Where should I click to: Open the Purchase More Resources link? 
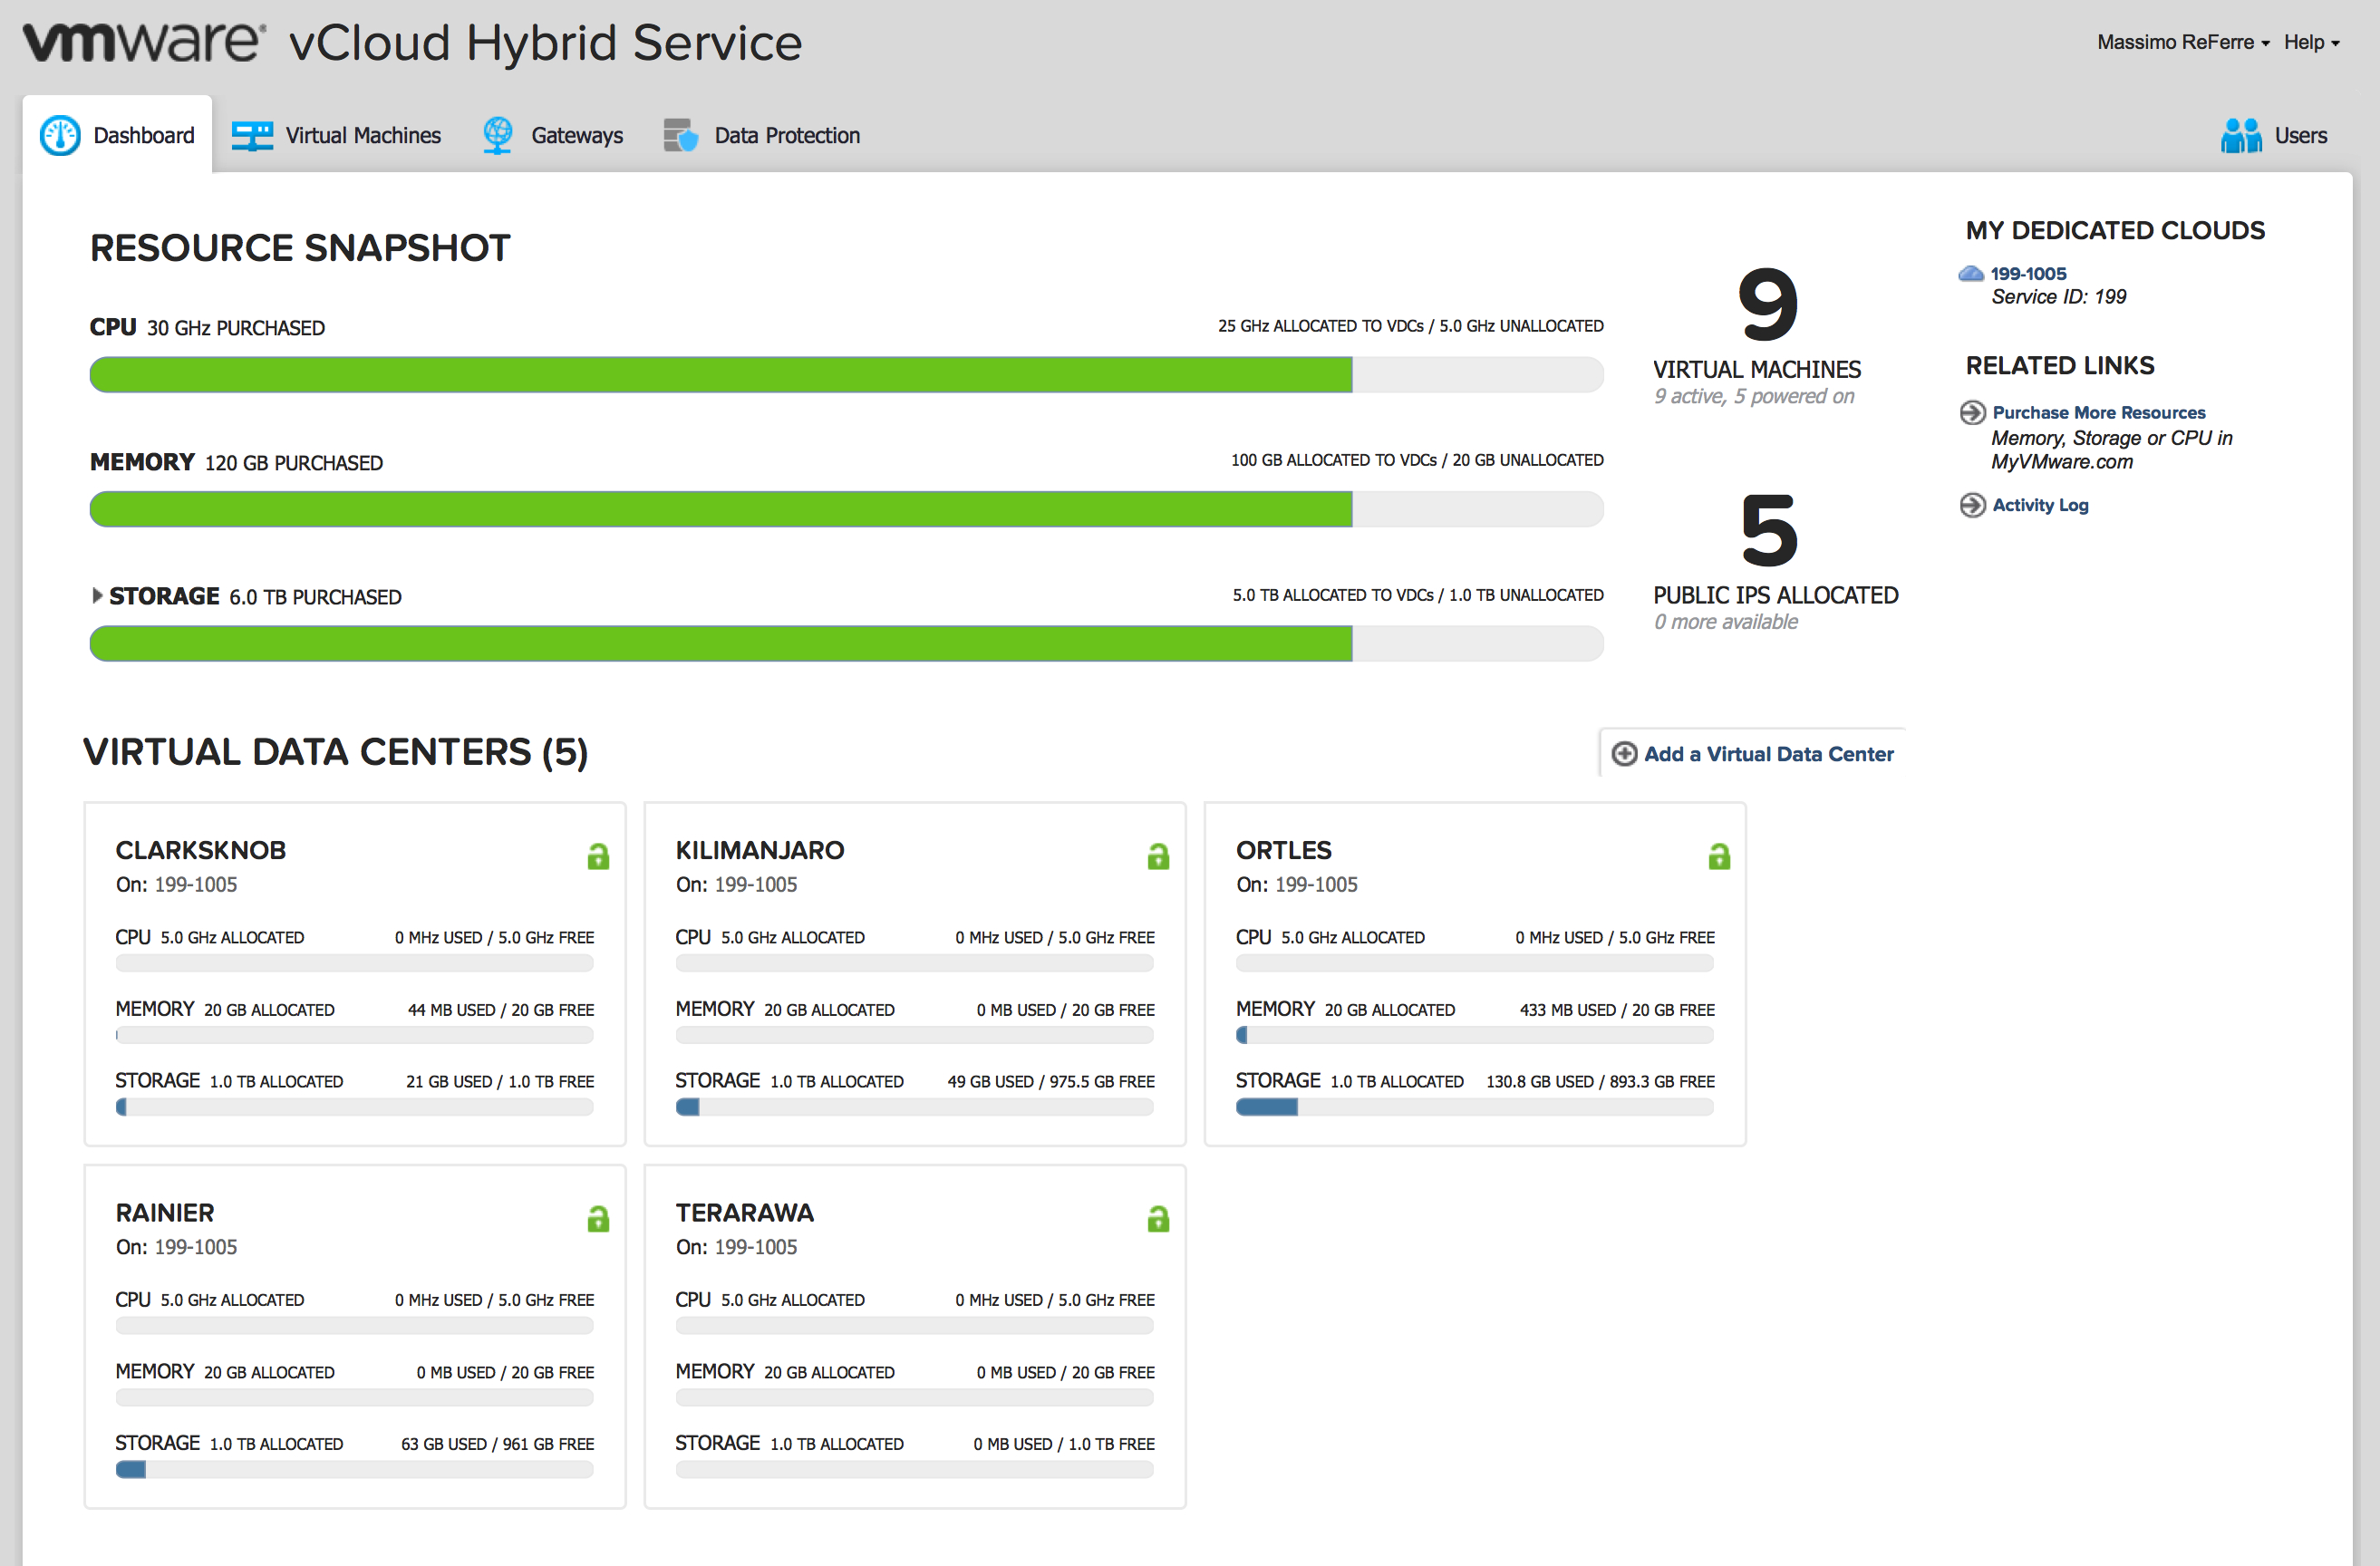click(x=2098, y=413)
